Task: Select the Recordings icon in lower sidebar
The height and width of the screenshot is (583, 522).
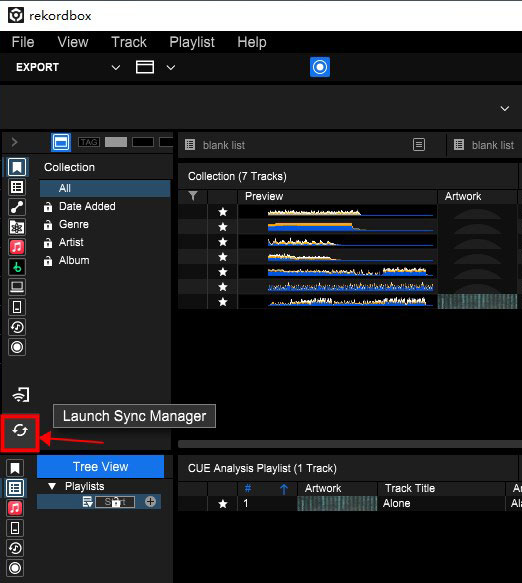Action: coord(15,568)
